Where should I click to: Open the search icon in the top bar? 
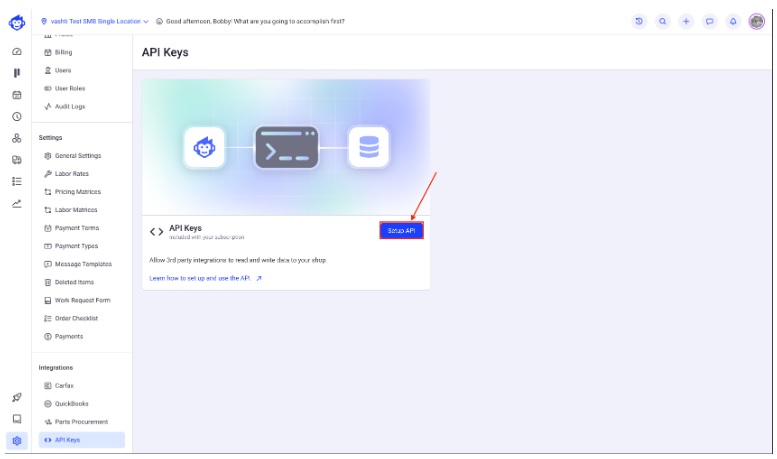point(663,21)
